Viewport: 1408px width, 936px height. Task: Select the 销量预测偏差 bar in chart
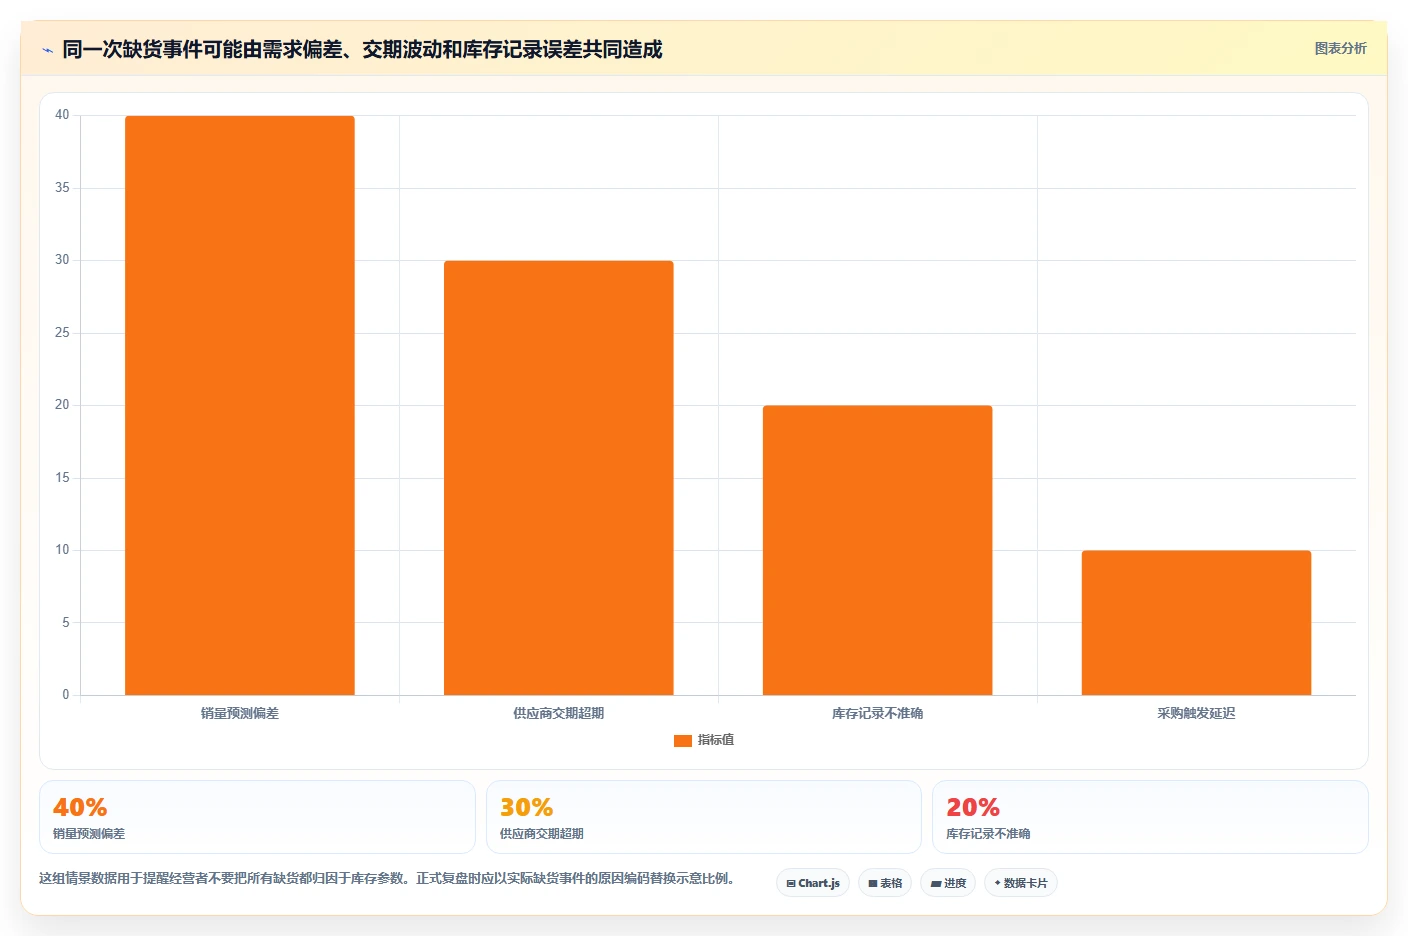(240, 405)
